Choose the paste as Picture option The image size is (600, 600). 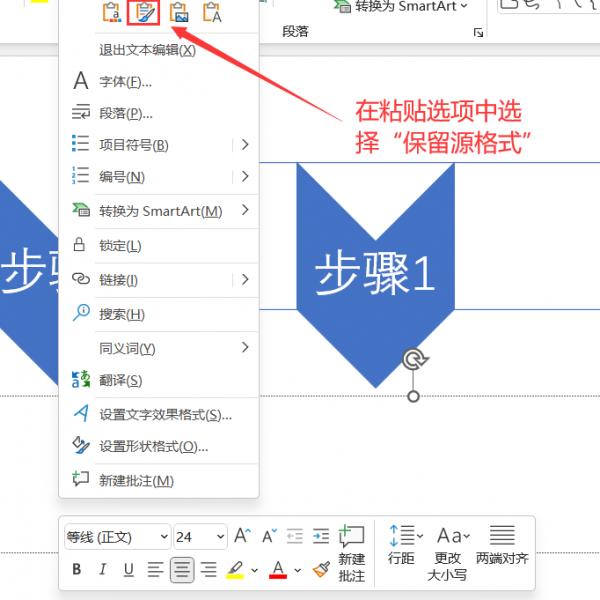(x=179, y=13)
